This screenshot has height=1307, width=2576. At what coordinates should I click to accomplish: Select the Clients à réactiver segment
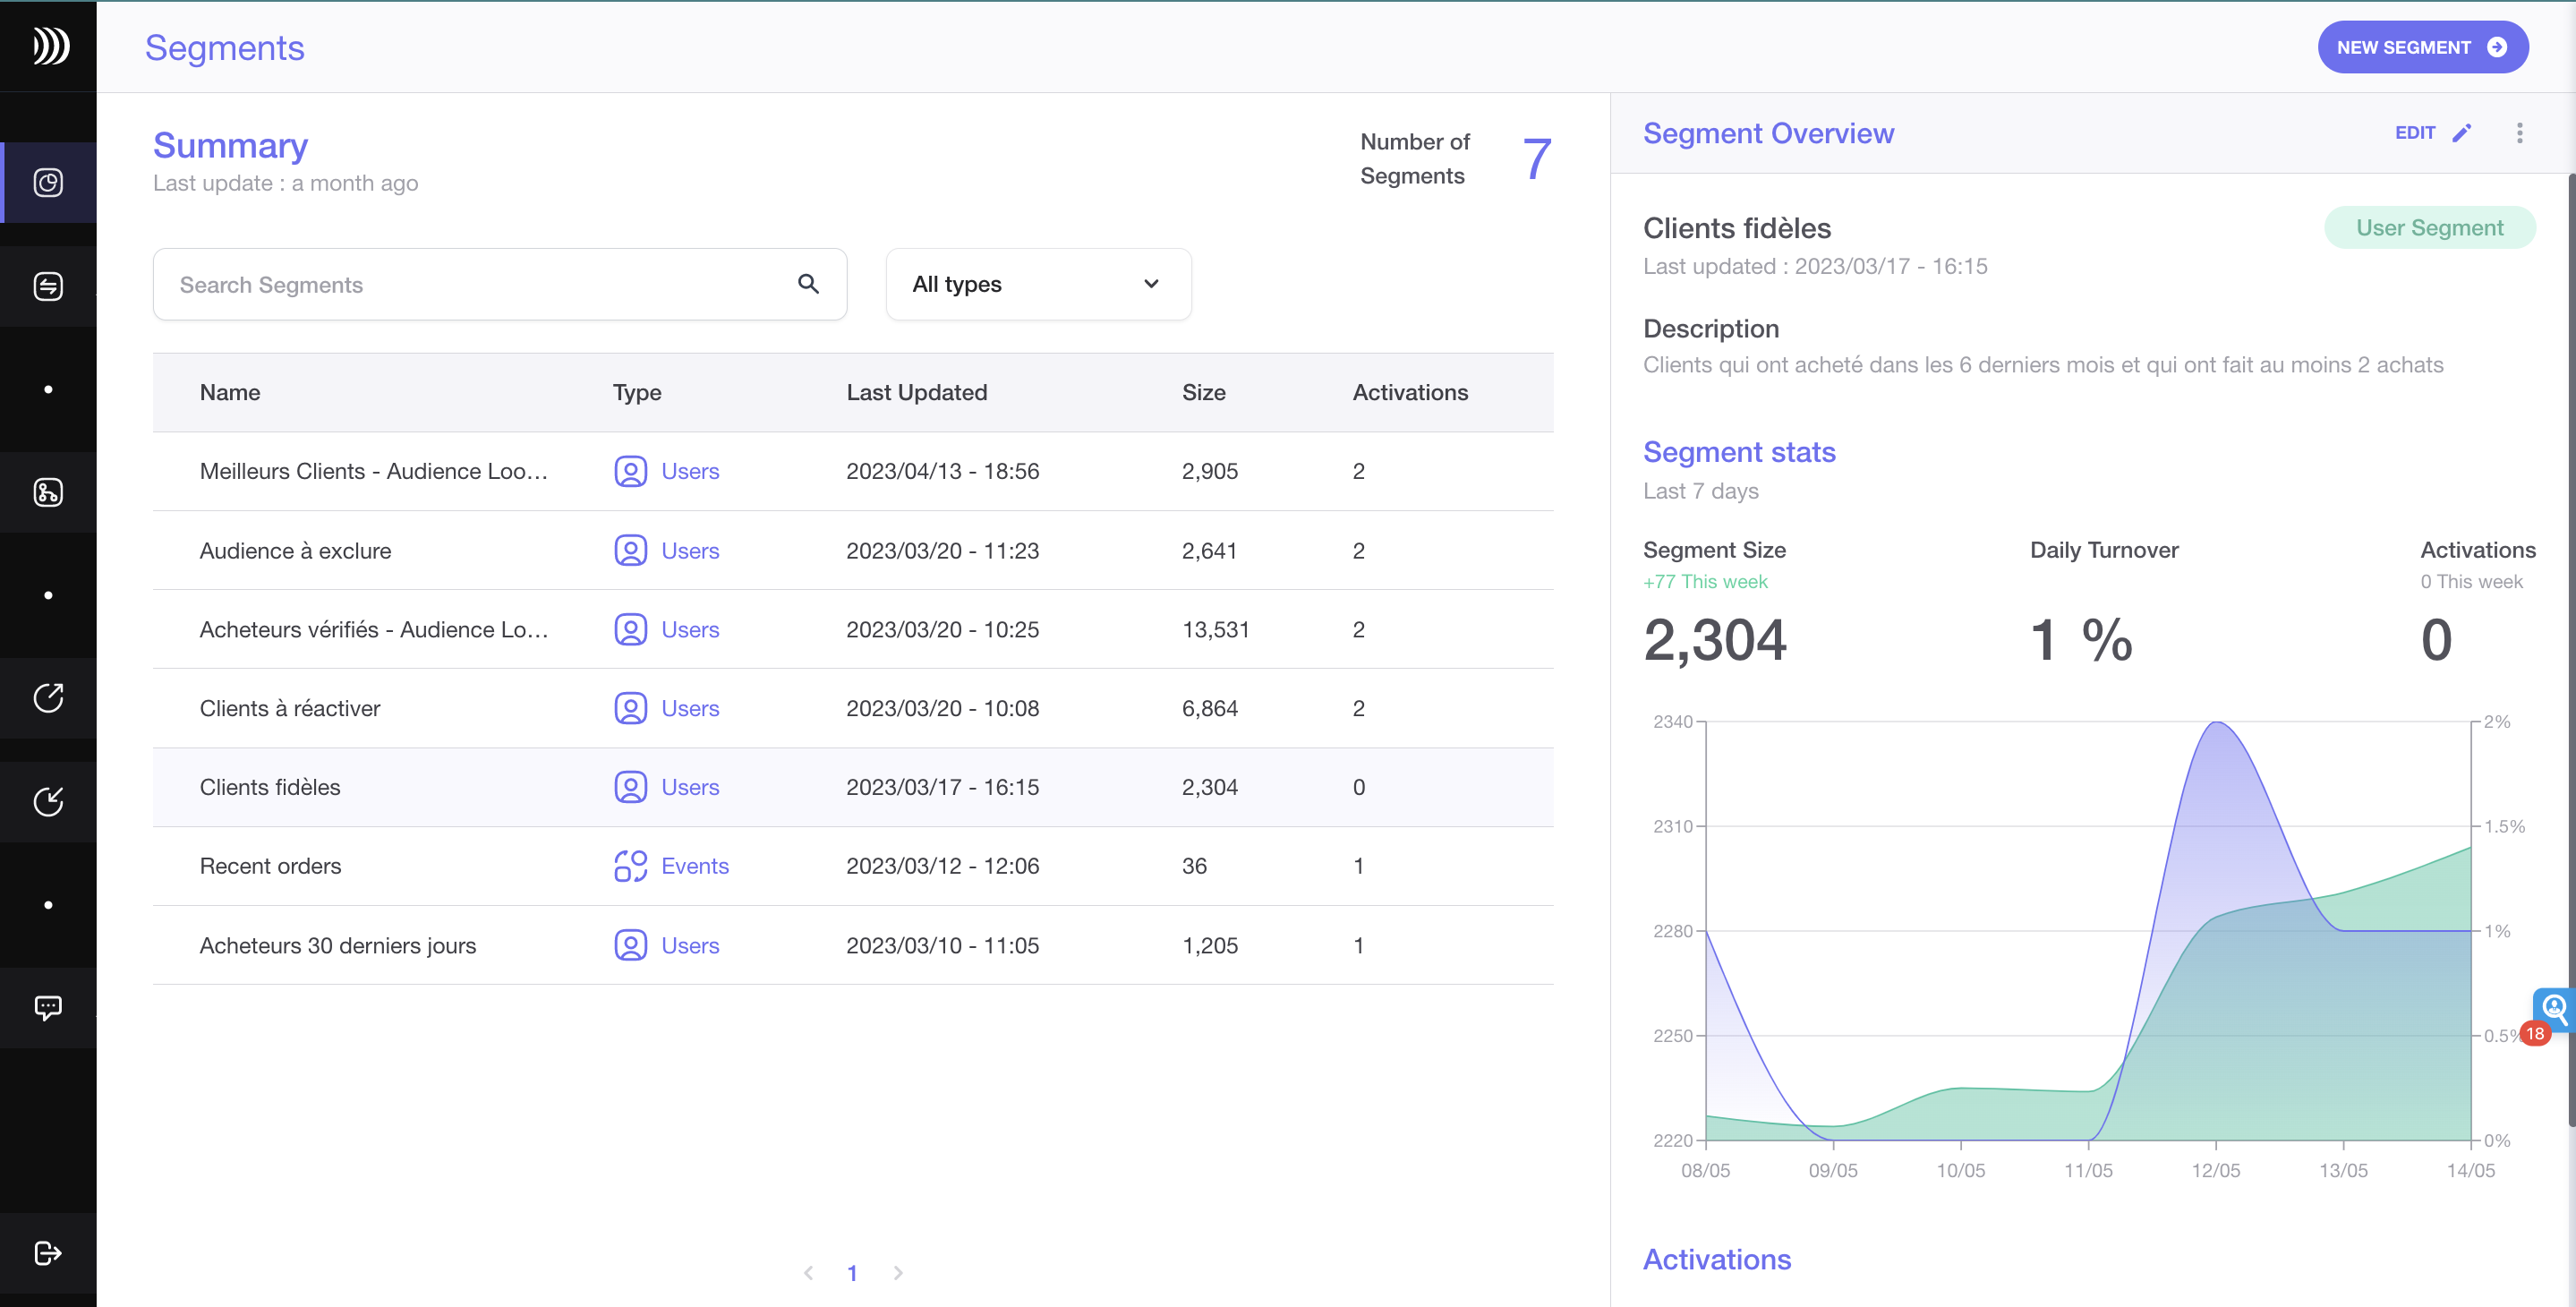pyautogui.click(x=290, y=708)
